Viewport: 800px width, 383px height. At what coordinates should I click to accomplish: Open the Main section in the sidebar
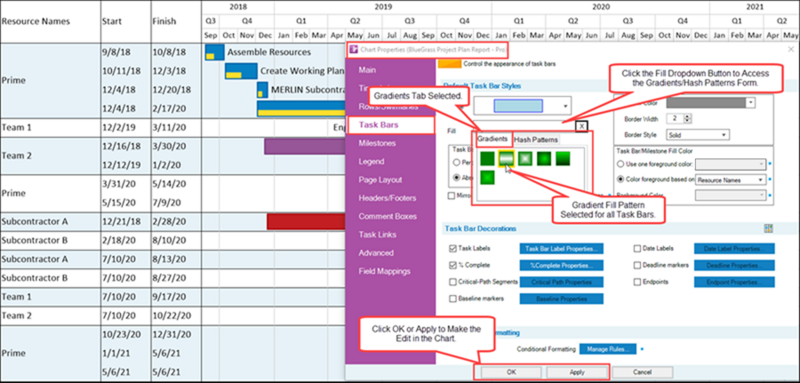[367, 70]
